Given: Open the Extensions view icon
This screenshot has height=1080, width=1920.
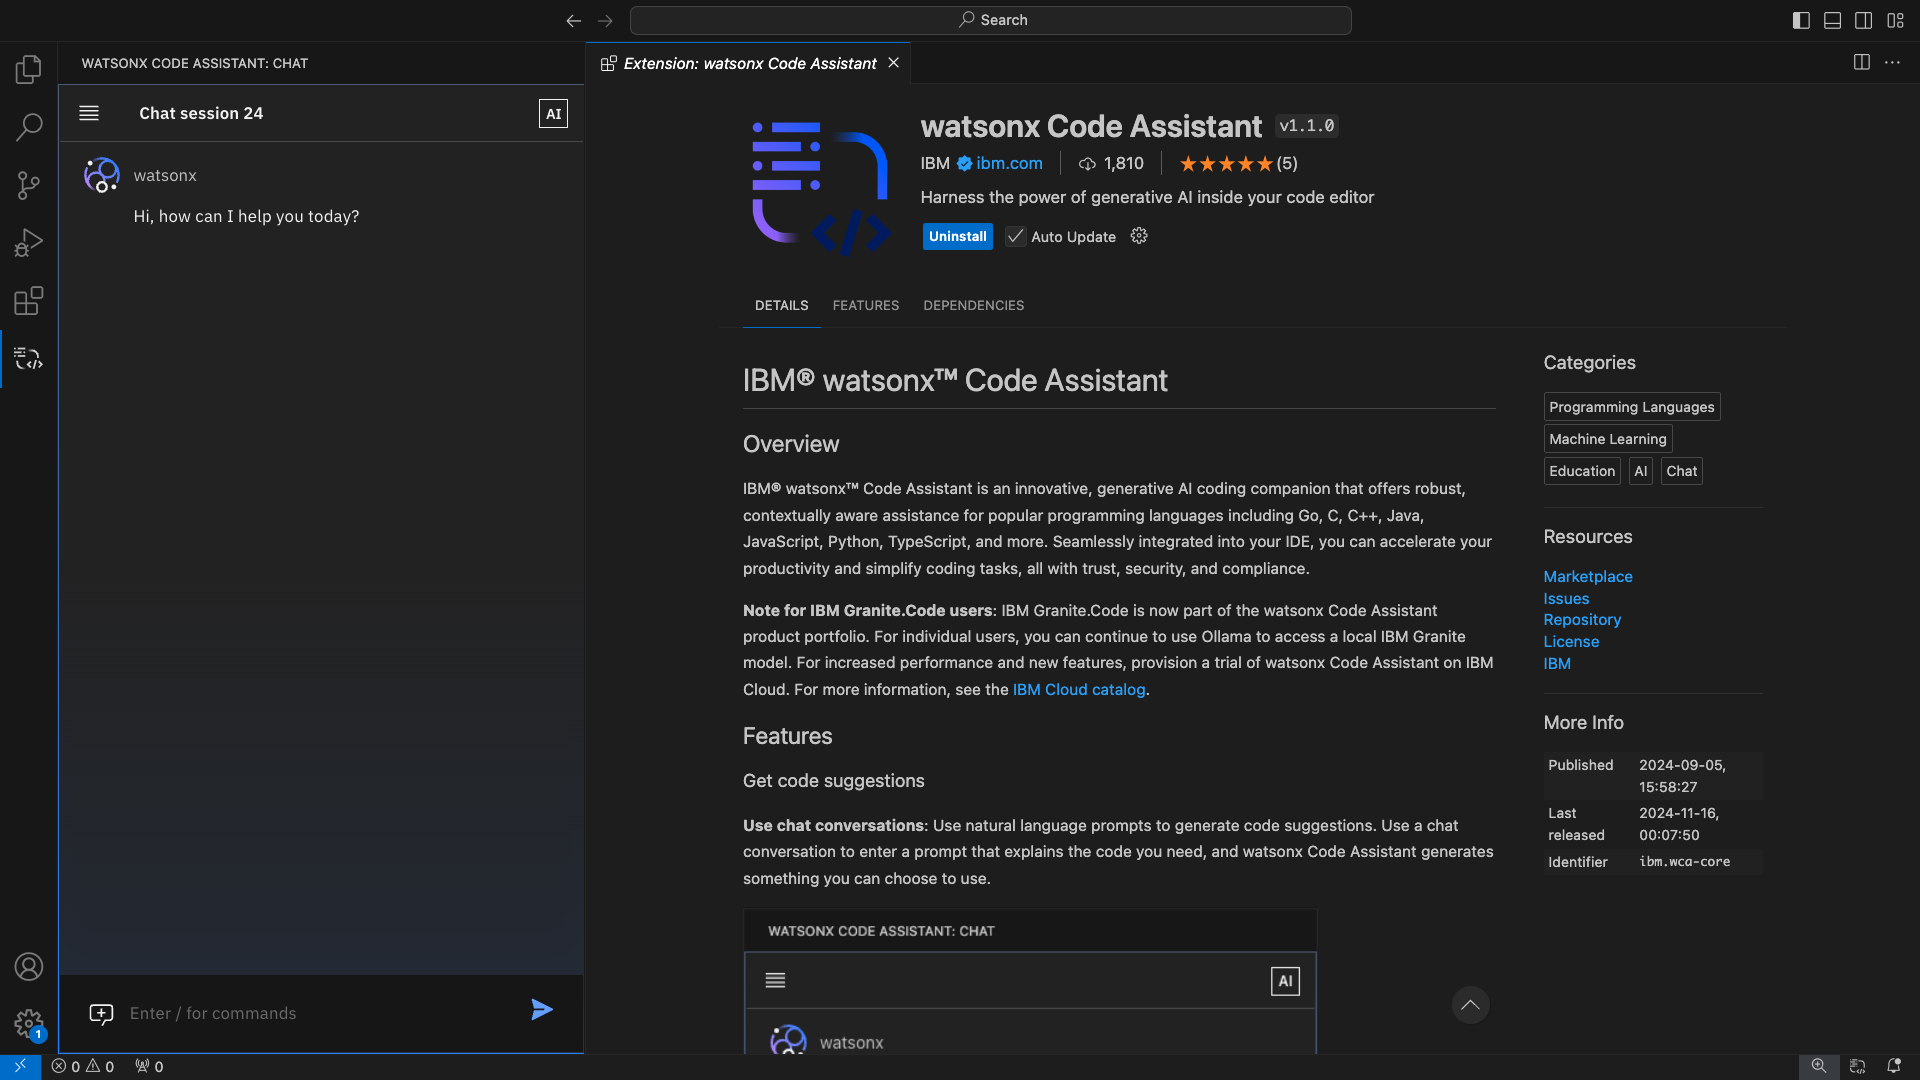Looking at the screenshot, I should click(x=29, y=301).
